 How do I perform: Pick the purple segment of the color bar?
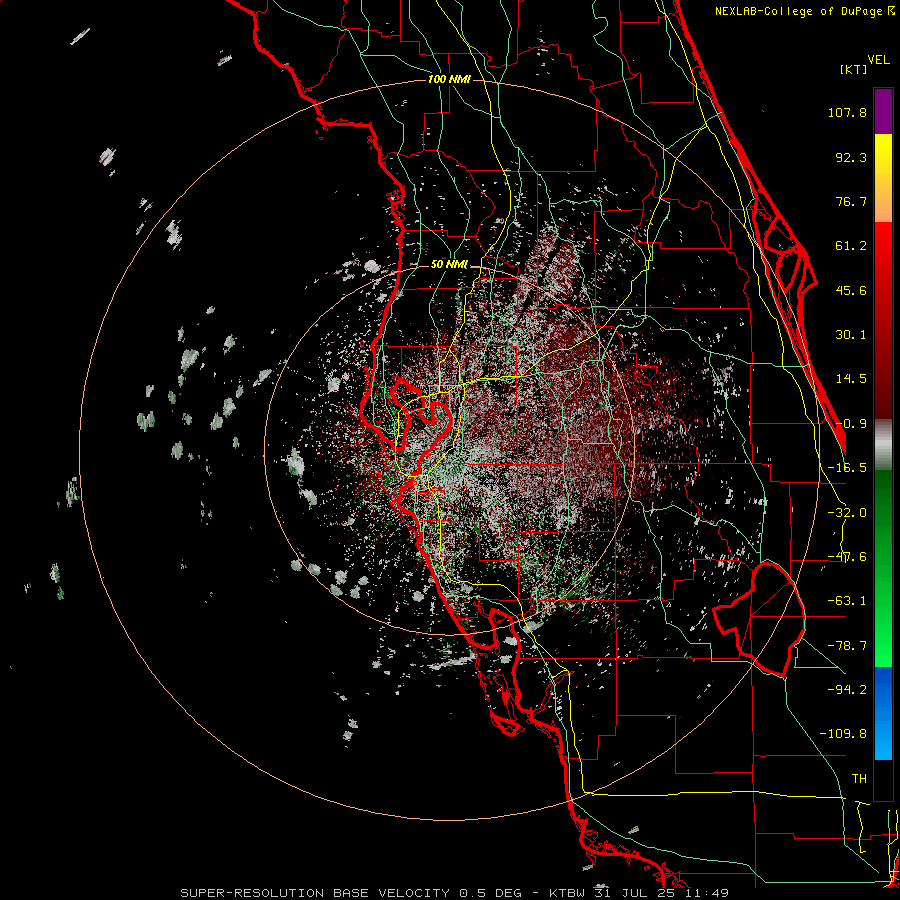(x=883, y=111)
